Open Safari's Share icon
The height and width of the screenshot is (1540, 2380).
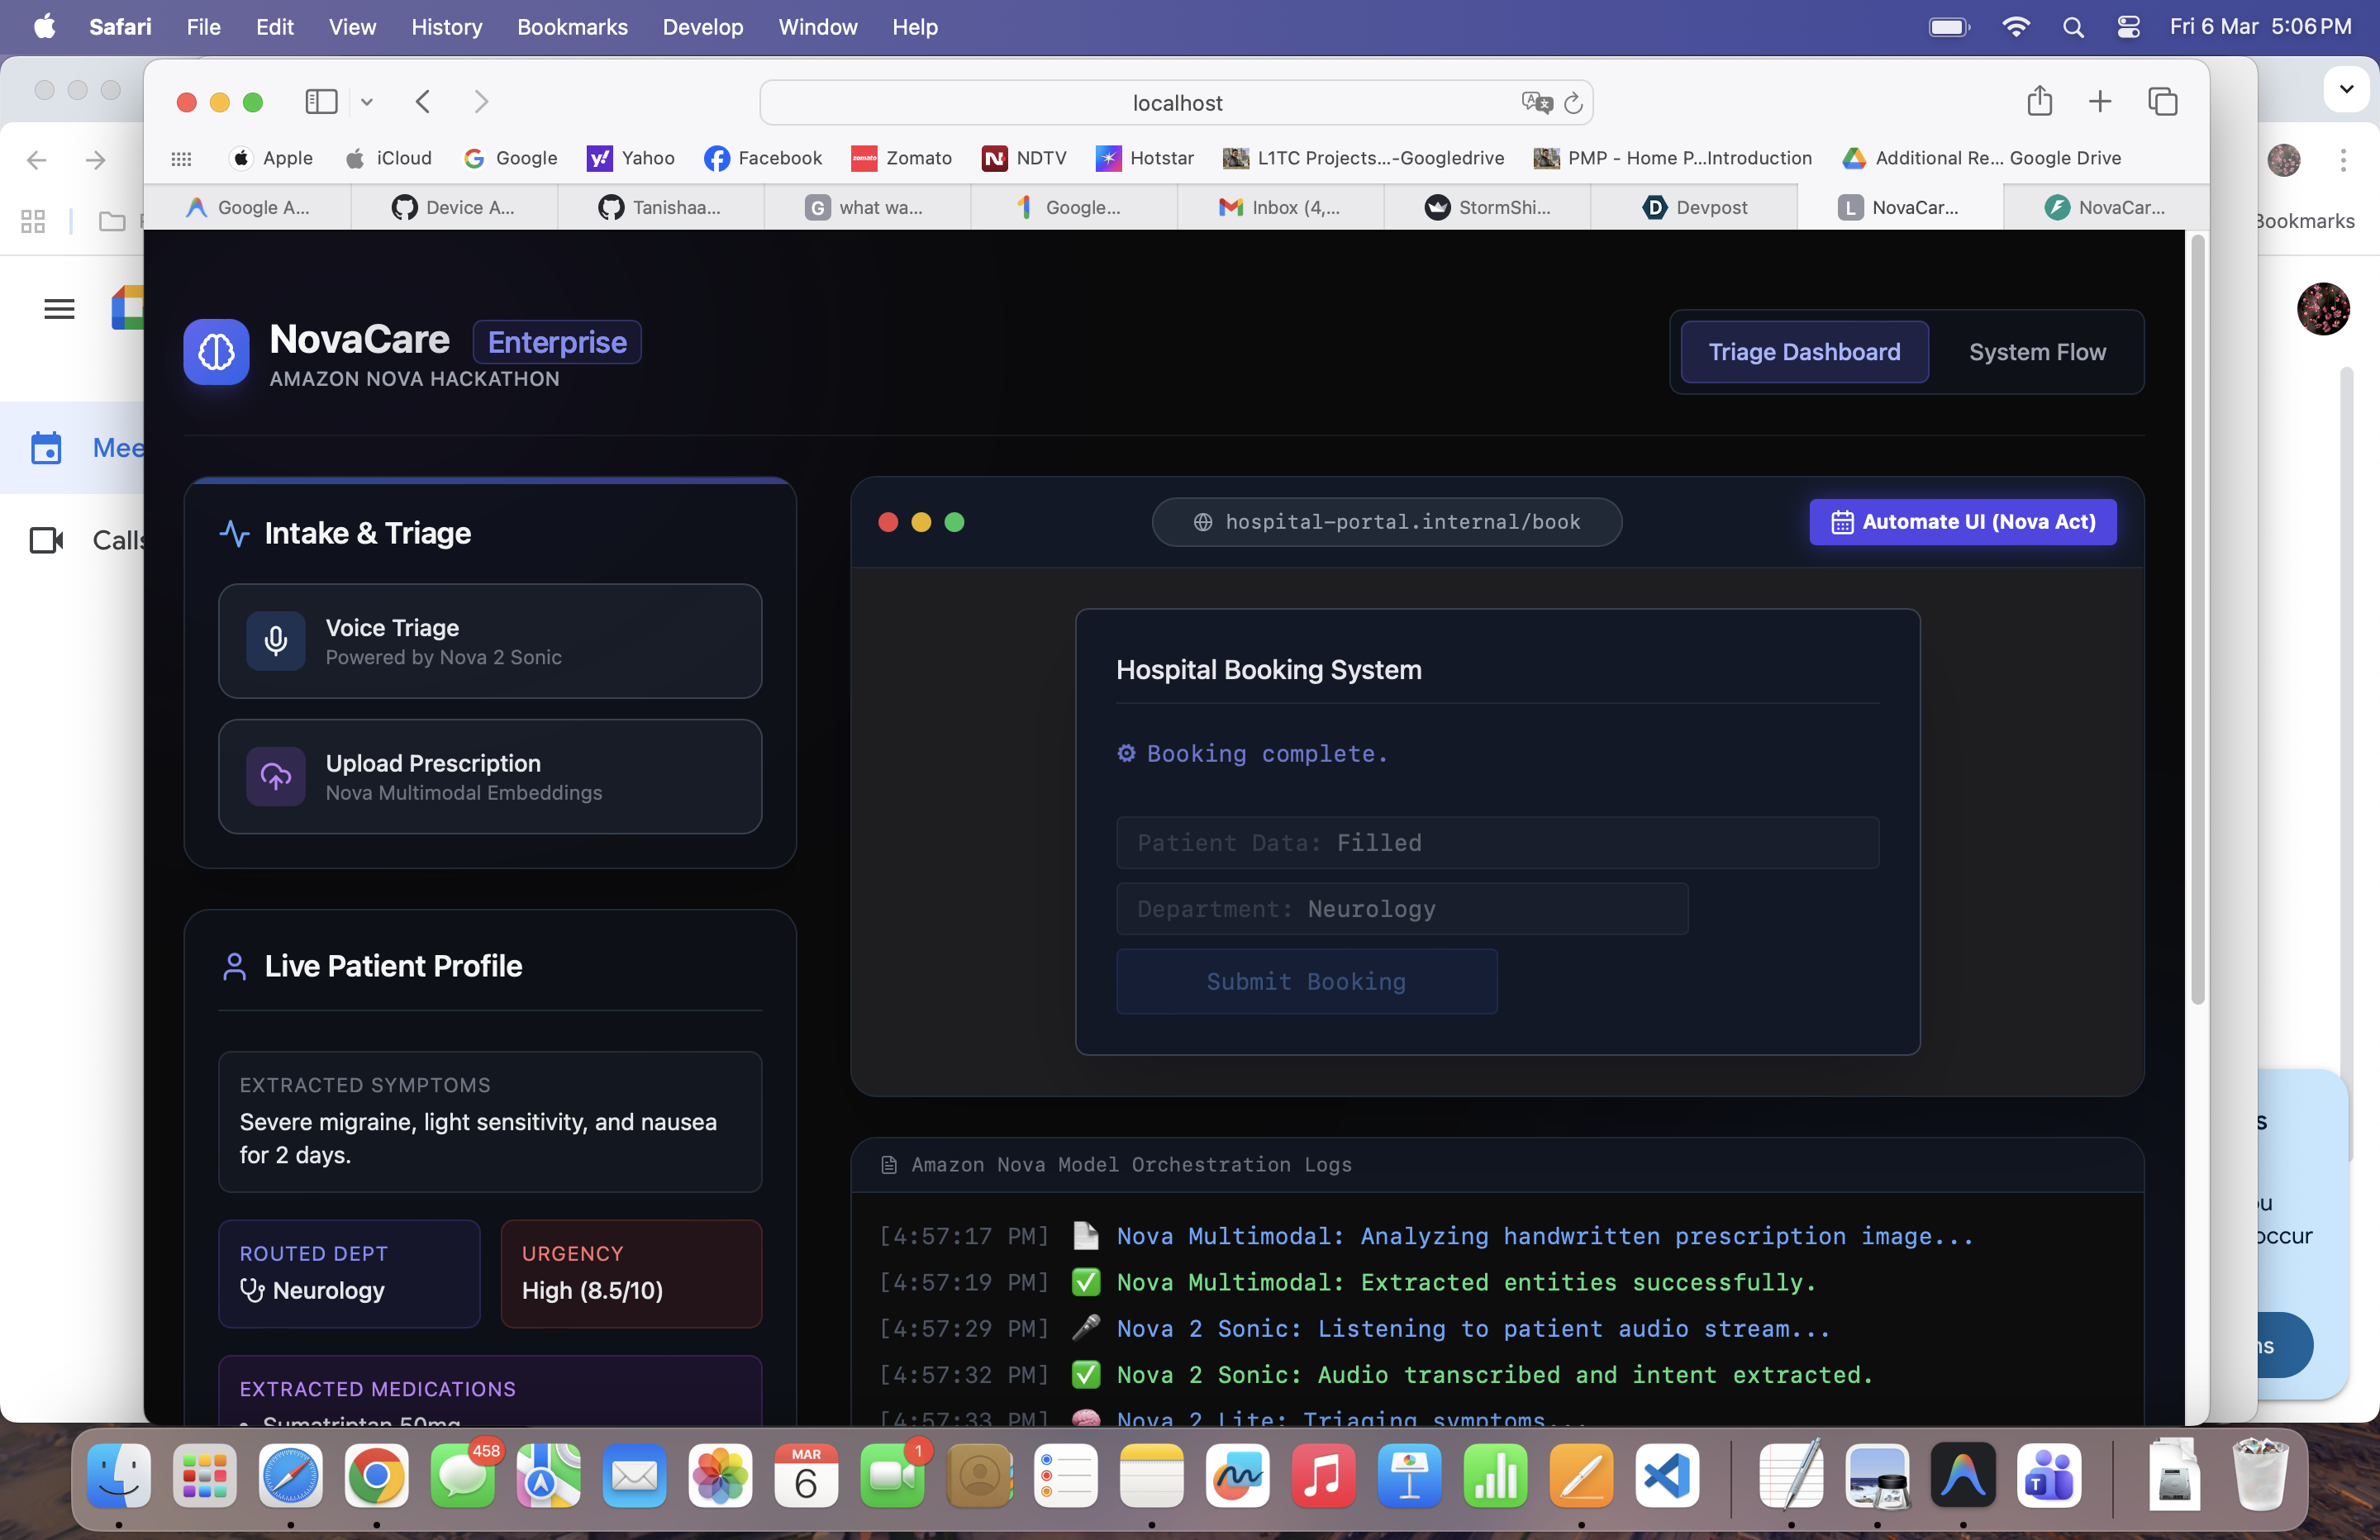pos(2039,101)
